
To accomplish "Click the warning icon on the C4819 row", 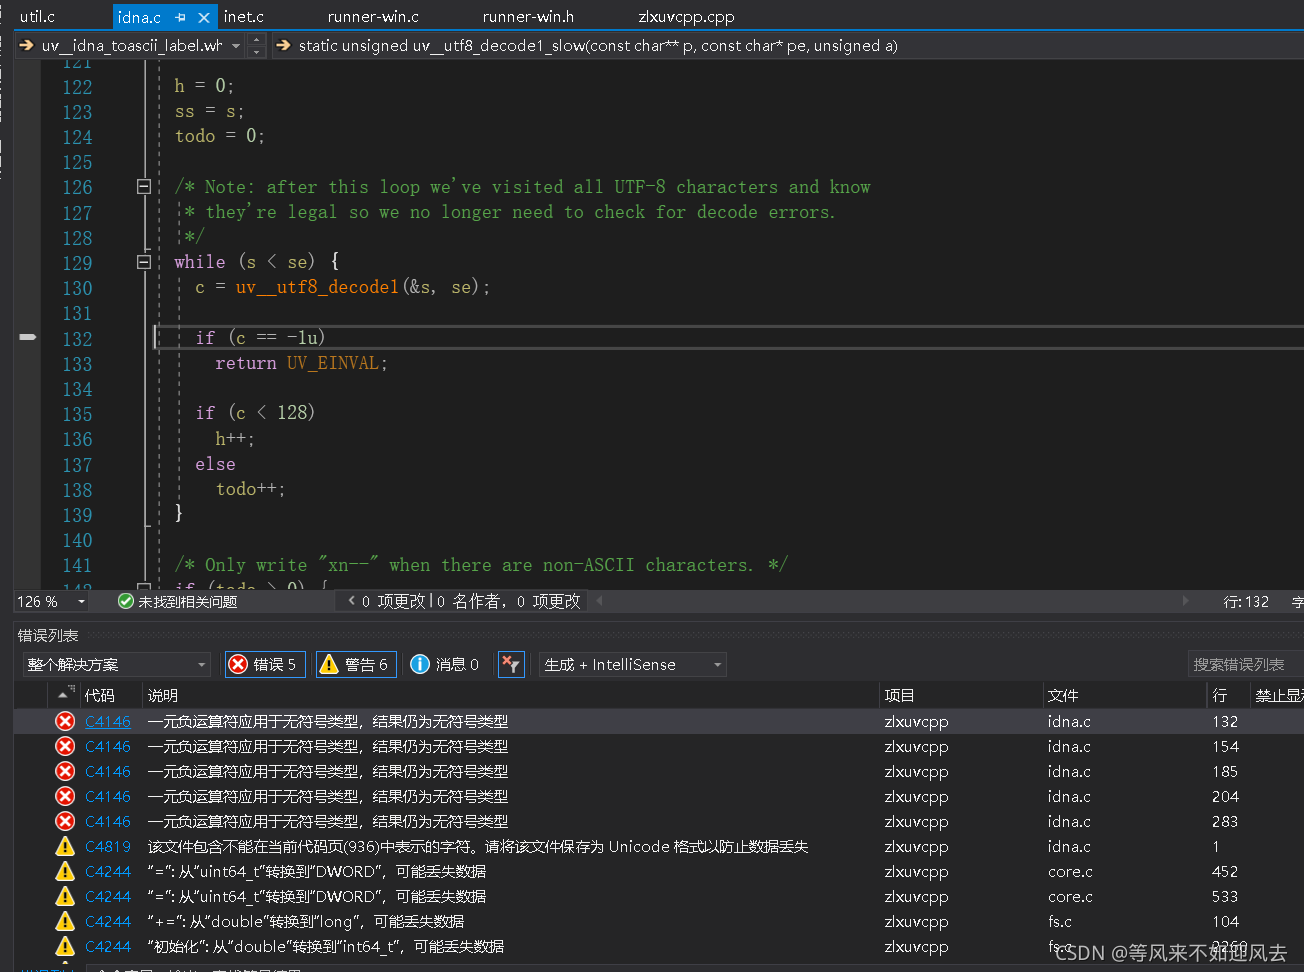I will (x=65, y=846).
